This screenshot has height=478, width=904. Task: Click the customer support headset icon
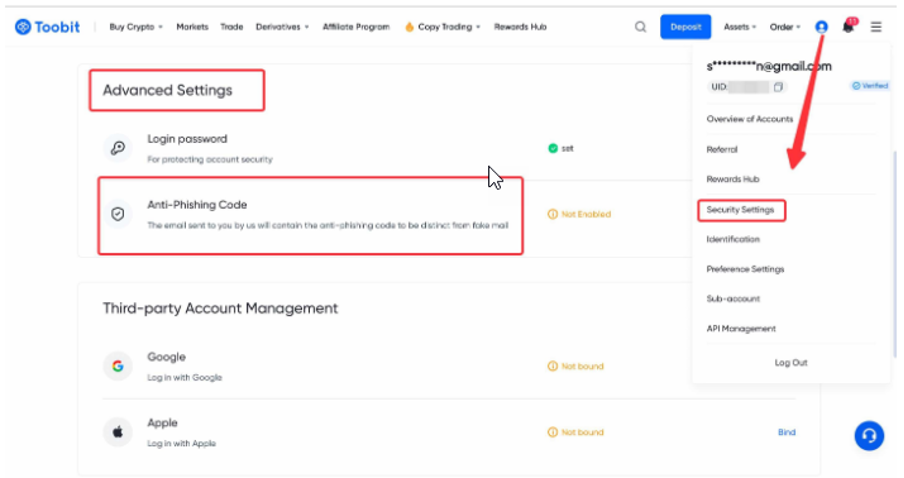click(x=869, y=435)
